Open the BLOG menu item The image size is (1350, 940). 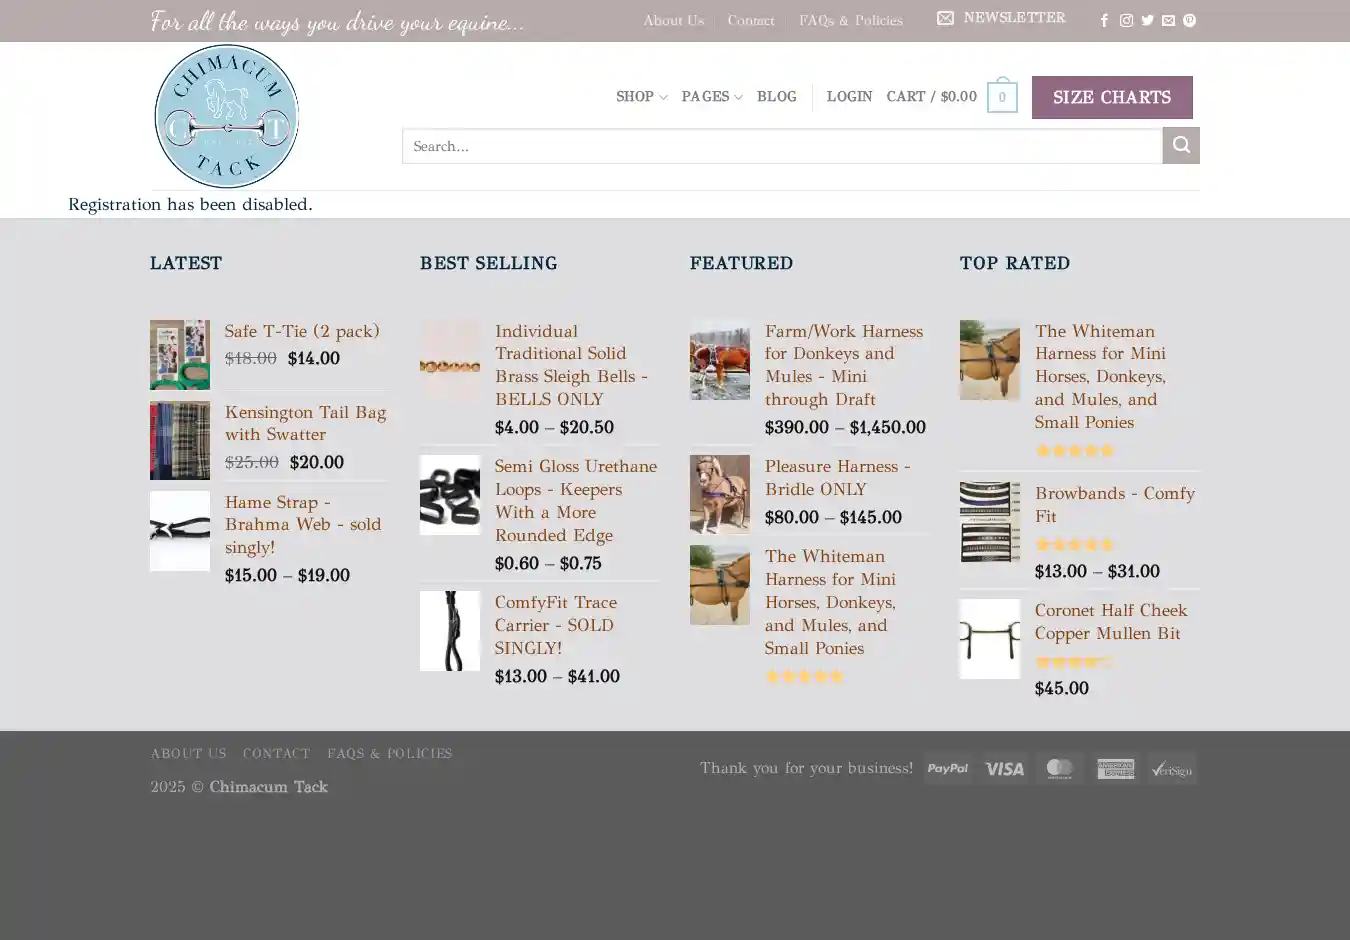coord(776,97)
